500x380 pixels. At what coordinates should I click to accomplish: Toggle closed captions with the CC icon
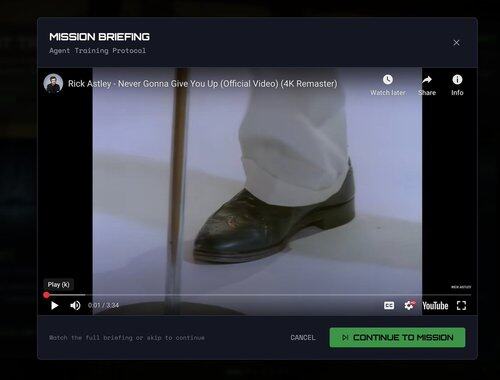click(x=389, y=306)
